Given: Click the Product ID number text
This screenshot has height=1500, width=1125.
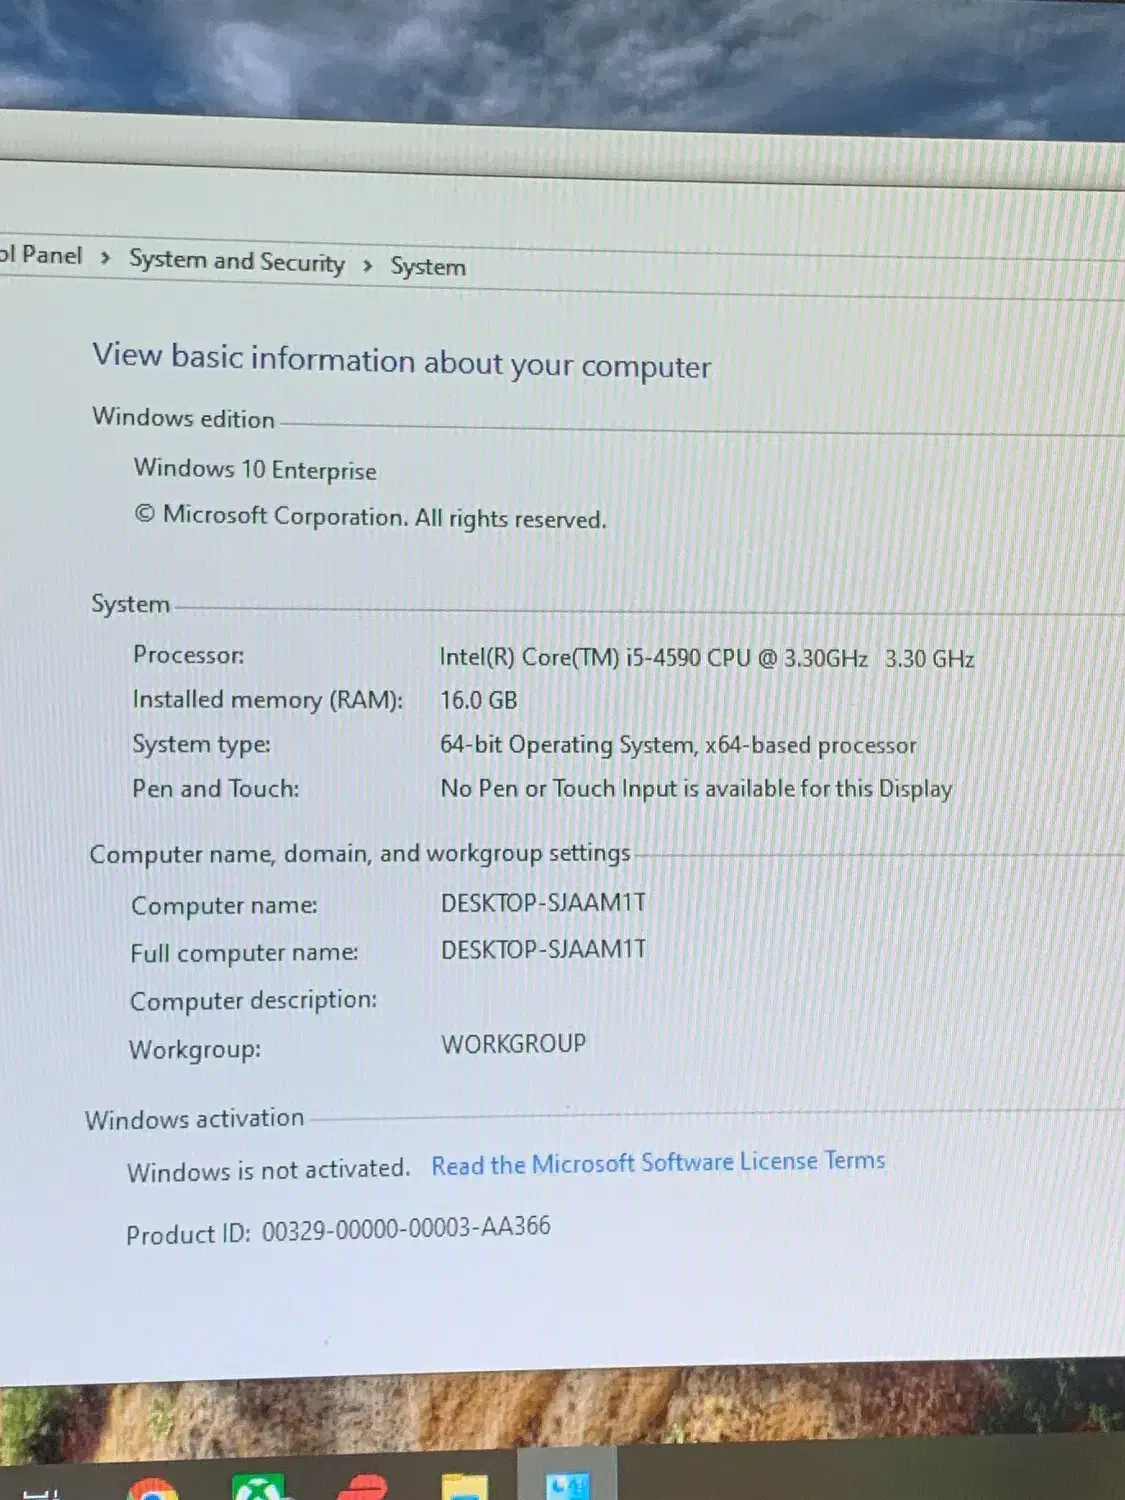Looking at the screenshot, I should tap(406, 1228).
